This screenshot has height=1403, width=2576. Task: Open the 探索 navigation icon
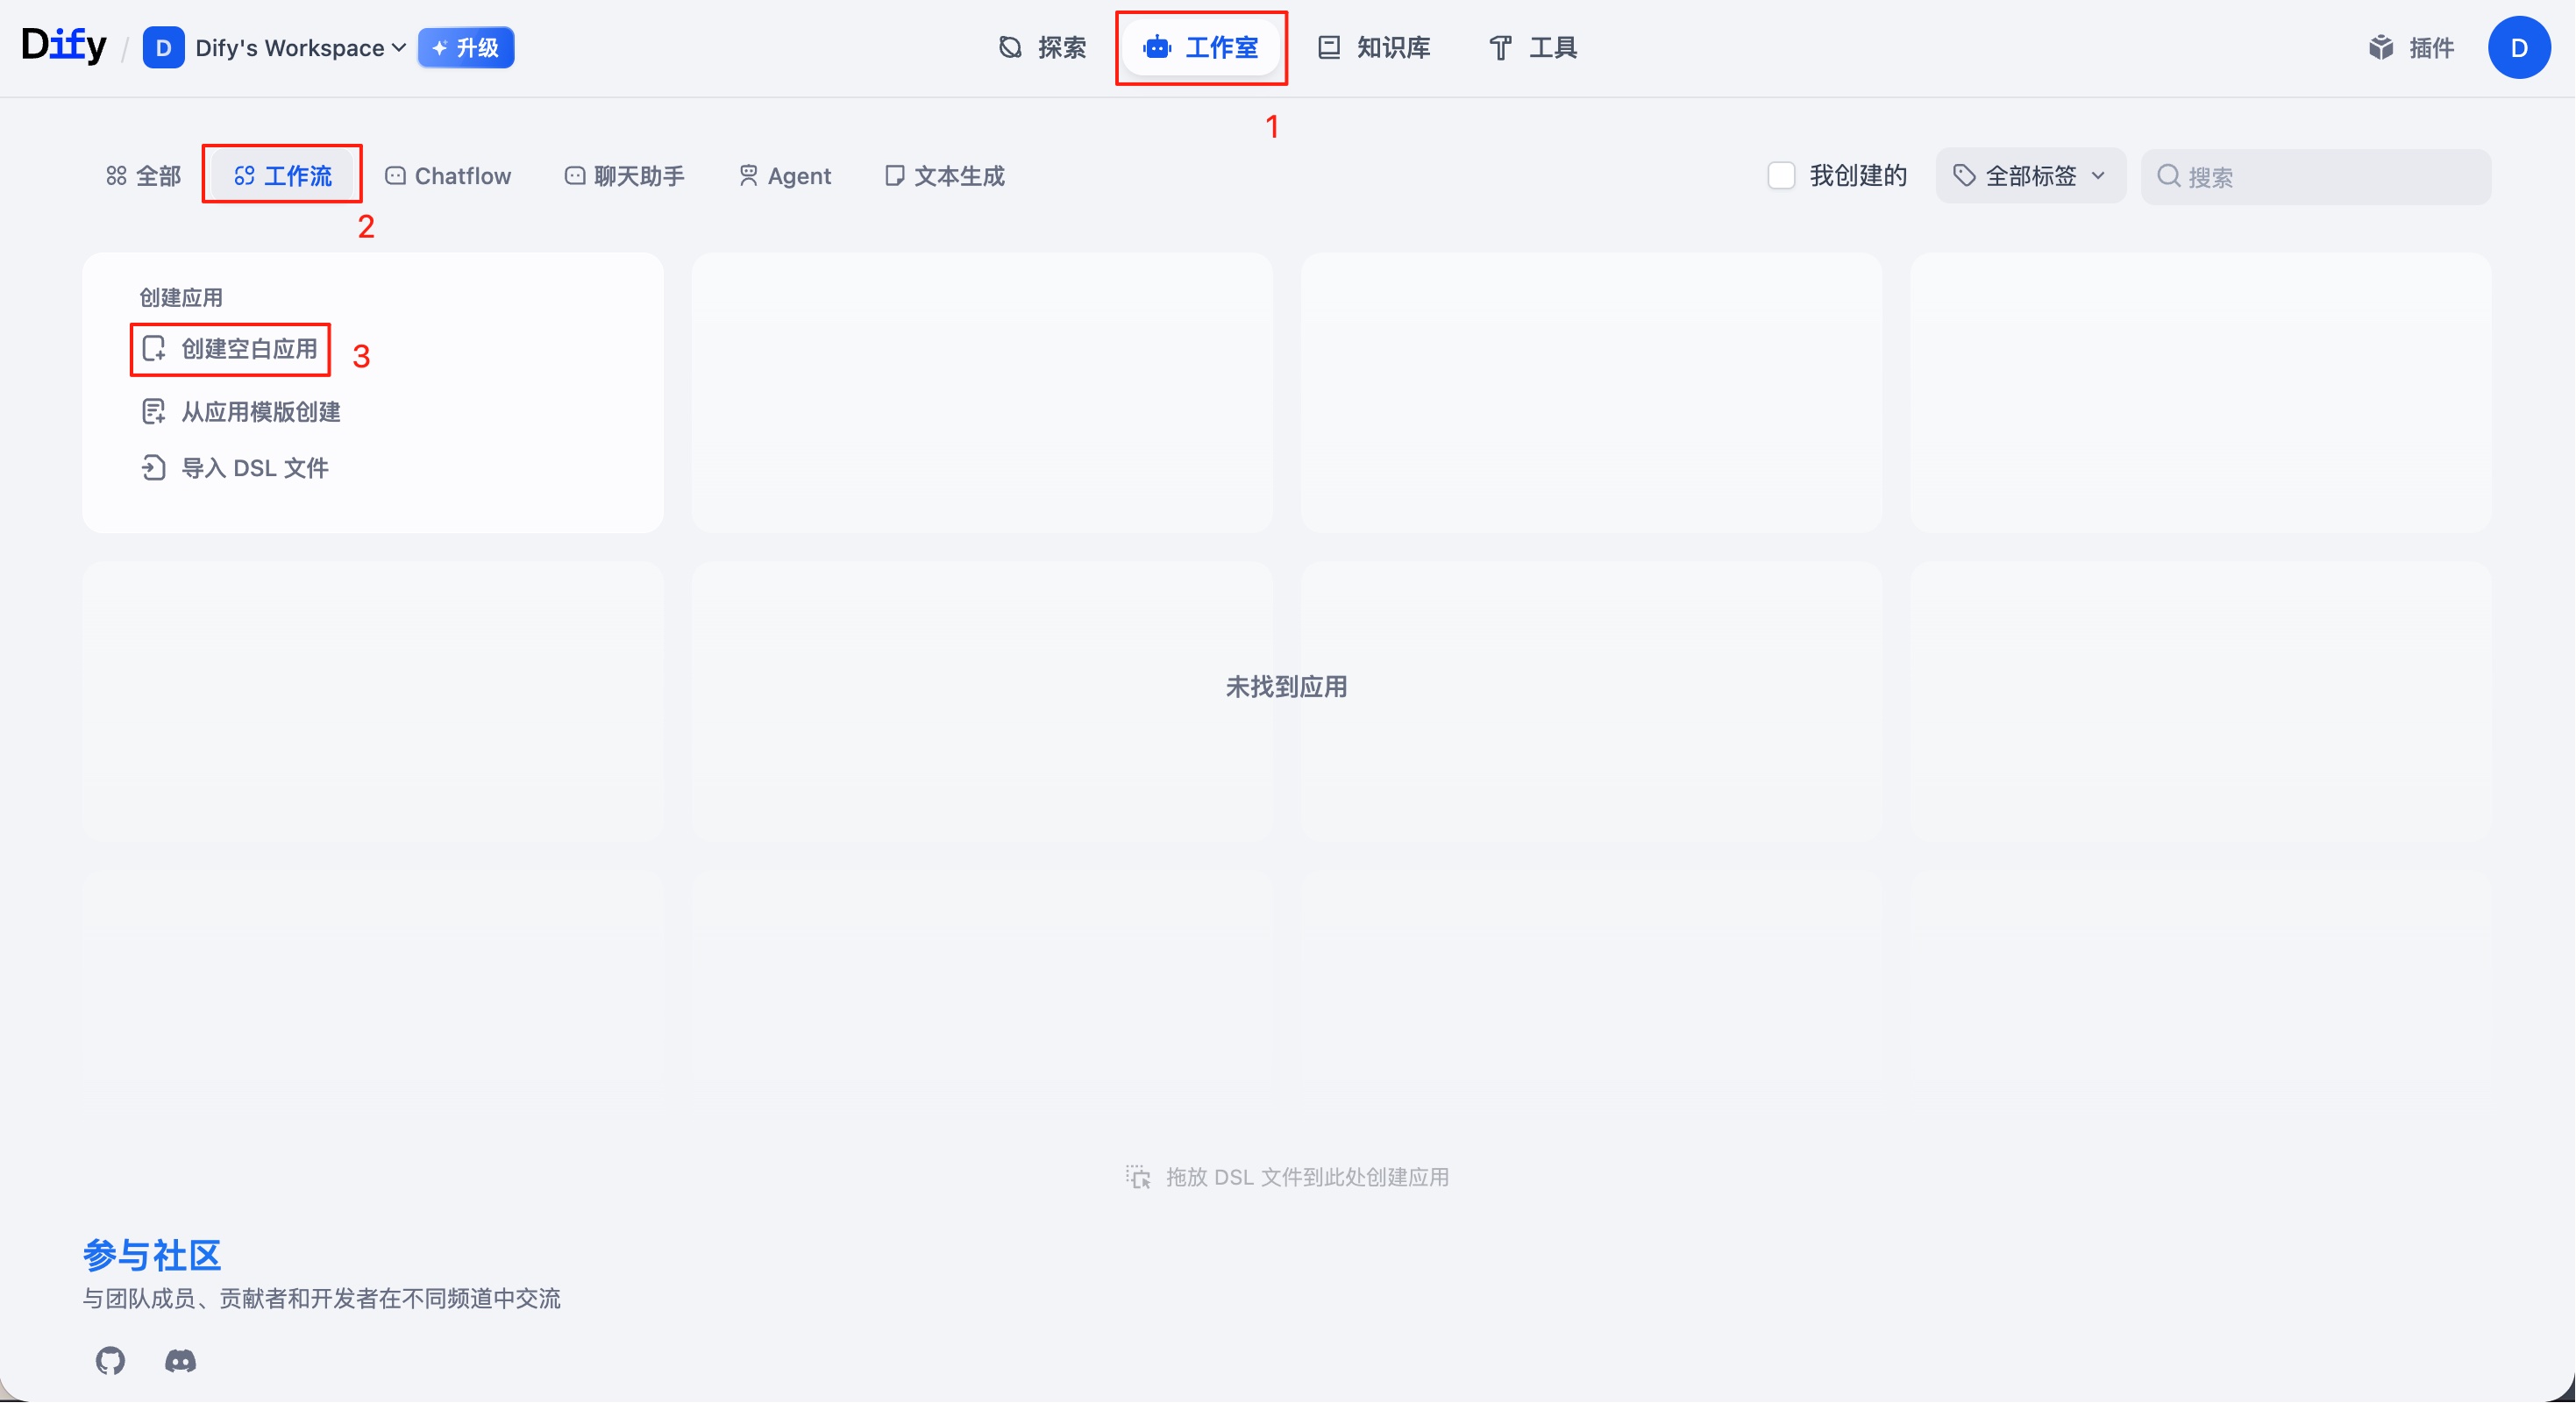[x=1009, y=47]
